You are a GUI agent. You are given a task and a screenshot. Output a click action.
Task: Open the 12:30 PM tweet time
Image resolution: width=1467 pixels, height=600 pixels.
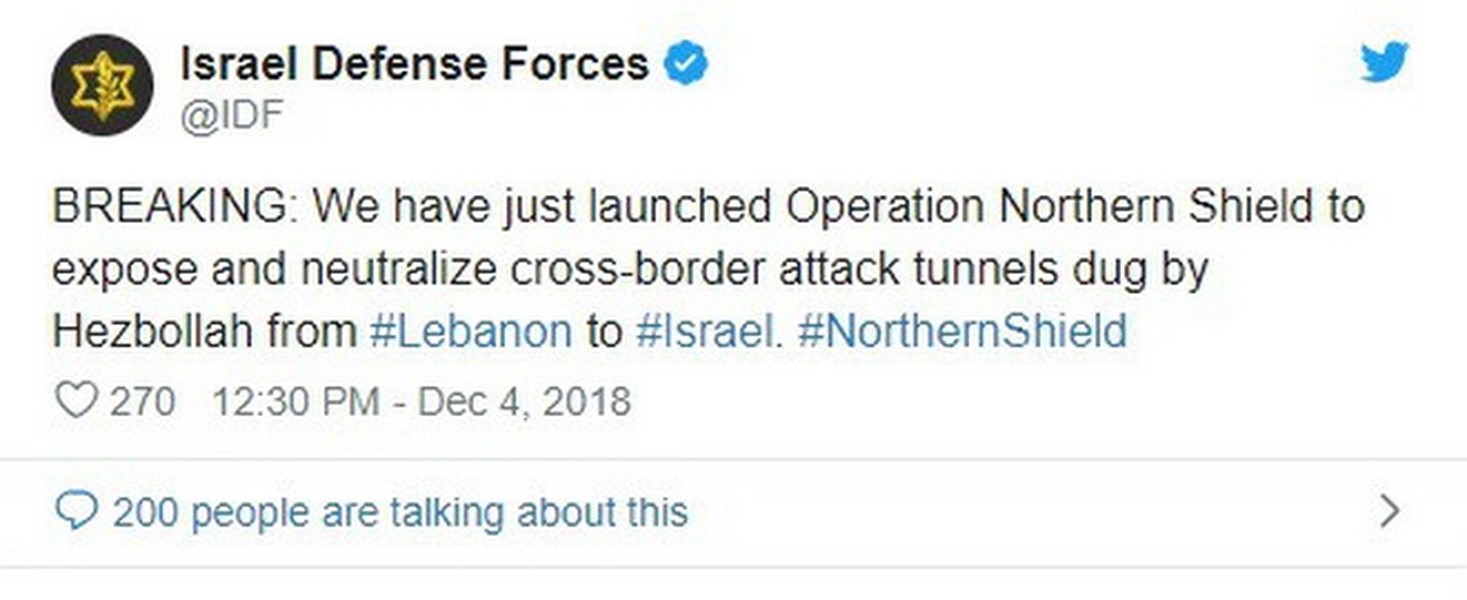click(296, 402)
